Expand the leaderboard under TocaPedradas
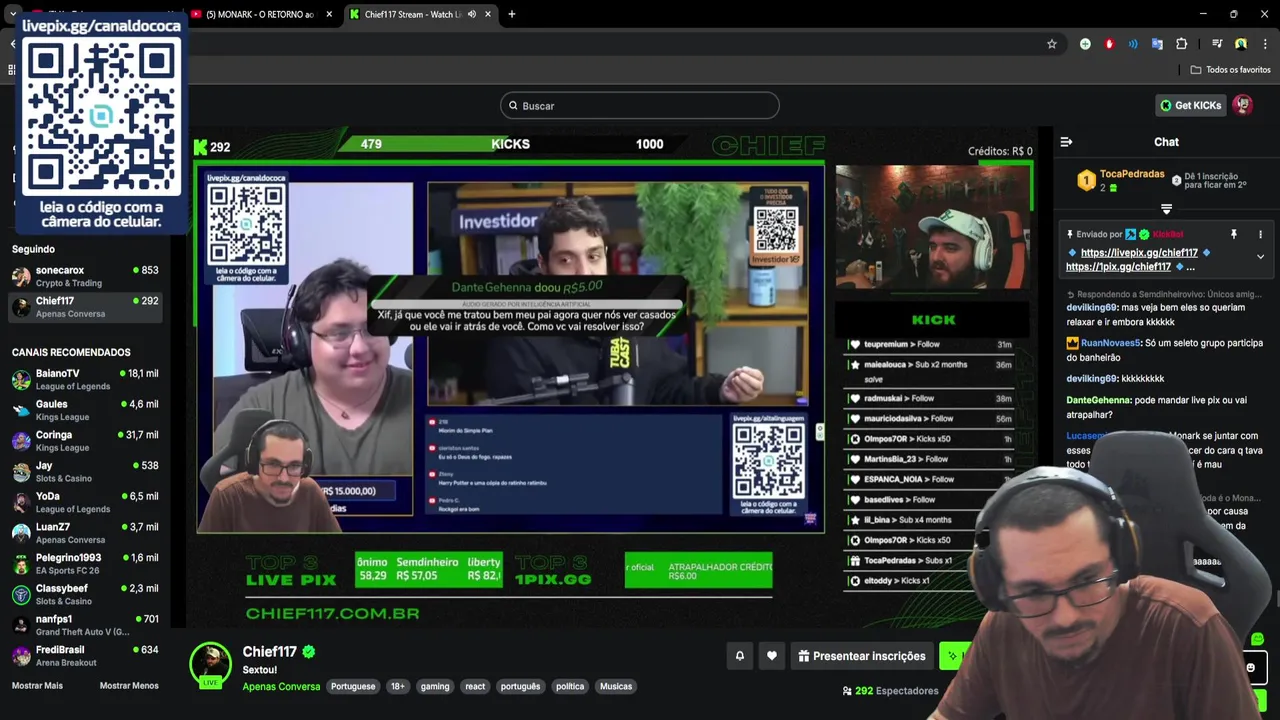This screenshot has width=1280, height=720. tap(1166, 209)
